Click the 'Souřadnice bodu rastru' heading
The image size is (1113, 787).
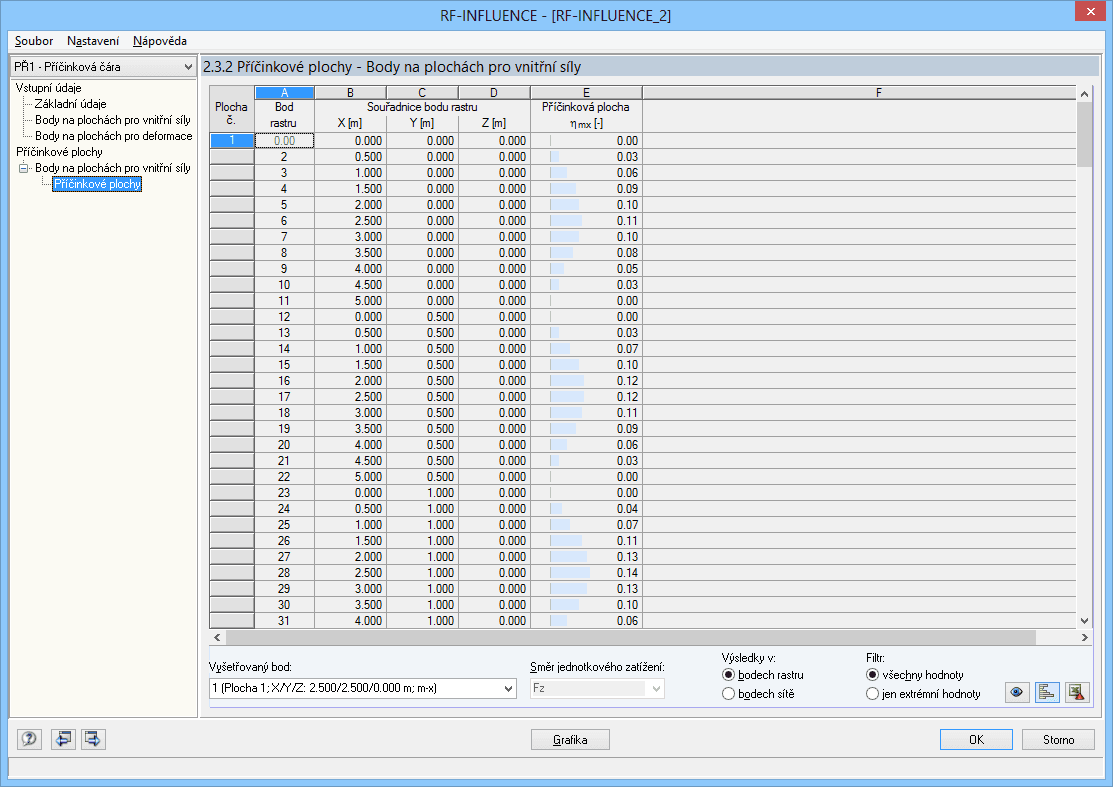click(x=422, y=107)
